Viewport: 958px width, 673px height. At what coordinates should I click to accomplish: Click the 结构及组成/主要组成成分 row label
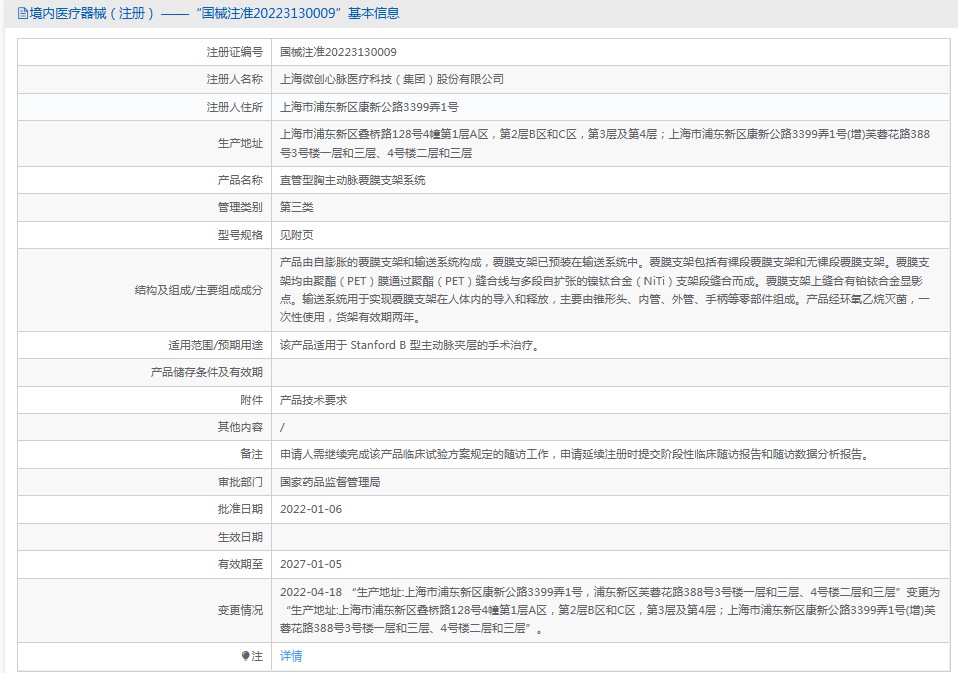(x=198, y=290)
